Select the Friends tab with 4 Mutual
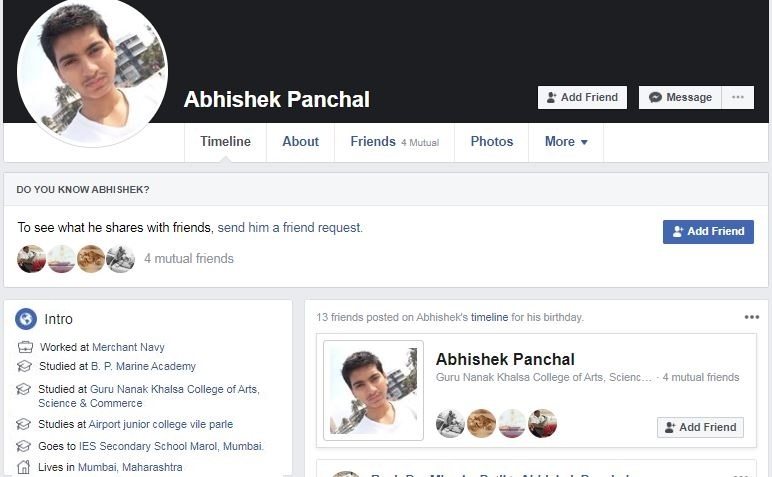 [394, 142]
